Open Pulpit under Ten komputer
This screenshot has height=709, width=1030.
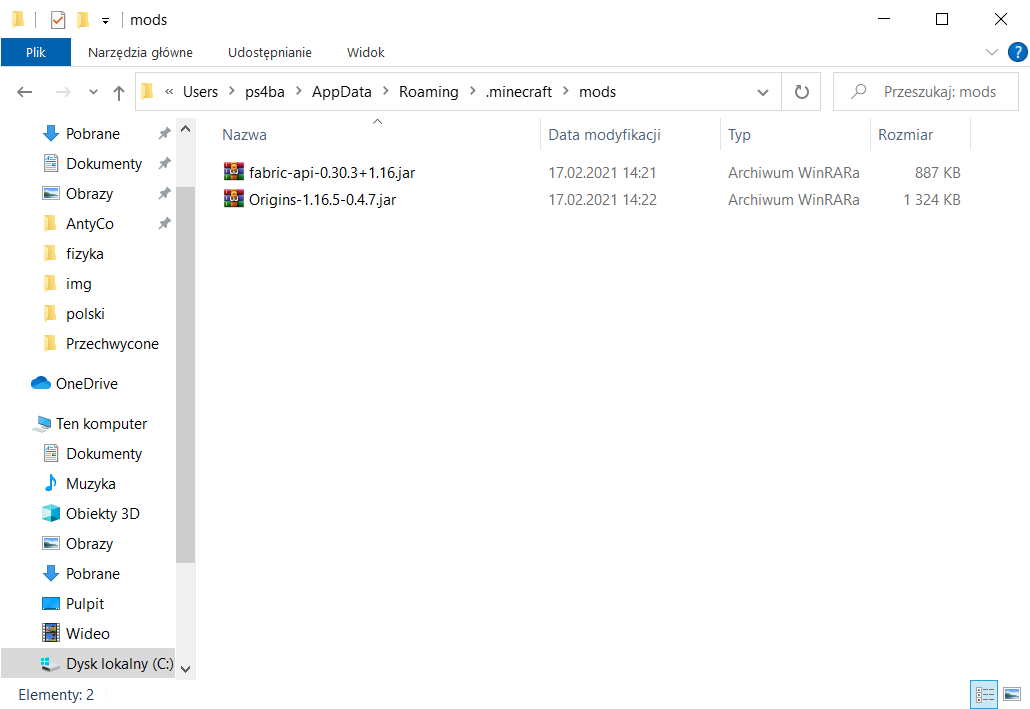84,604
